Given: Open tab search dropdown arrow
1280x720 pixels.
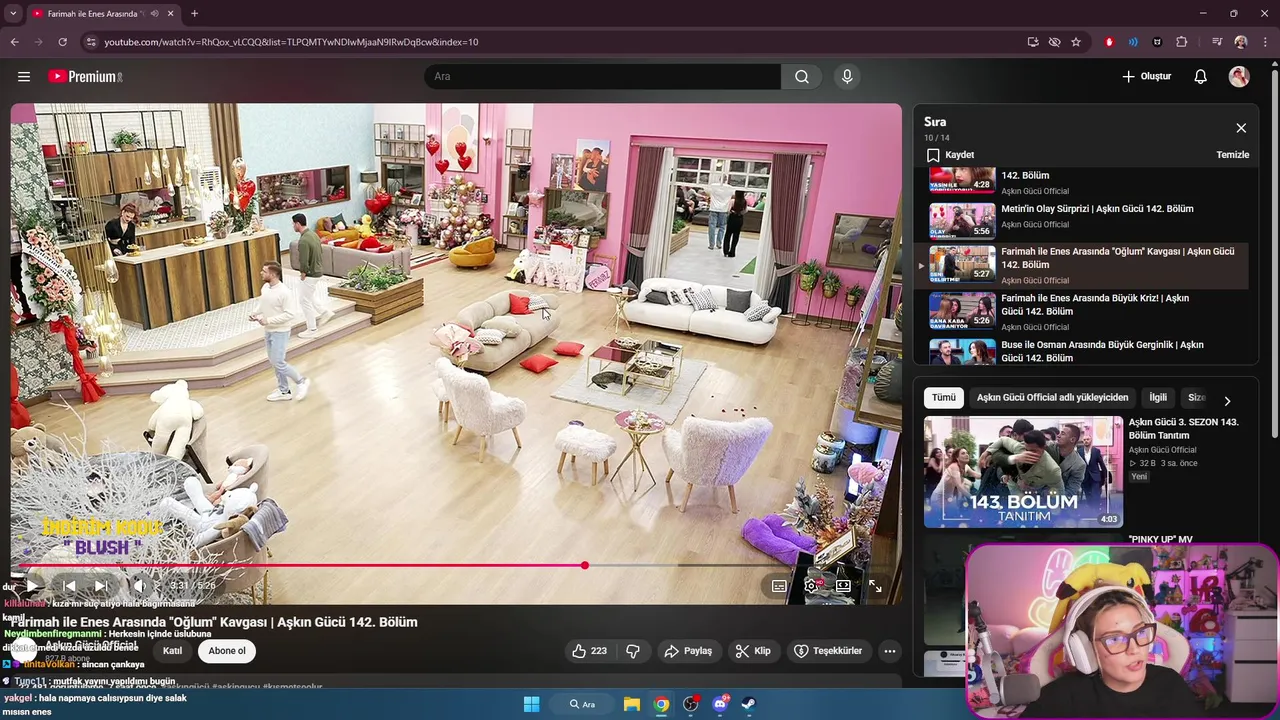Looking at the screenshot, I should (13, 14).
